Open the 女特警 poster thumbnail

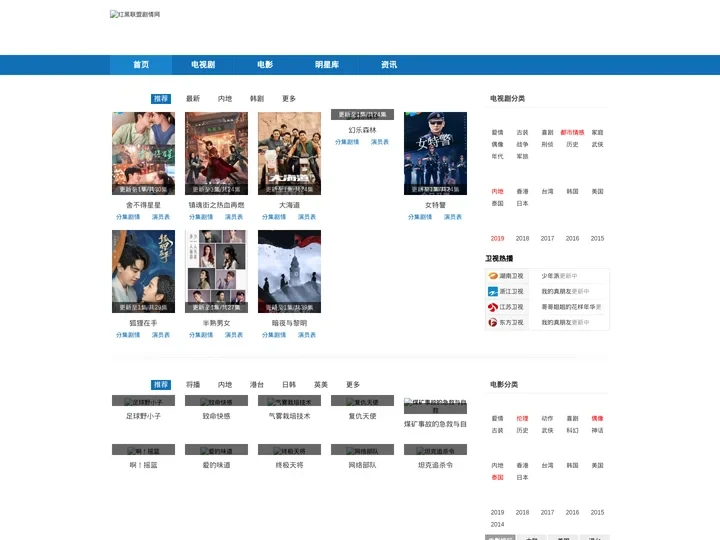point(435,153)
